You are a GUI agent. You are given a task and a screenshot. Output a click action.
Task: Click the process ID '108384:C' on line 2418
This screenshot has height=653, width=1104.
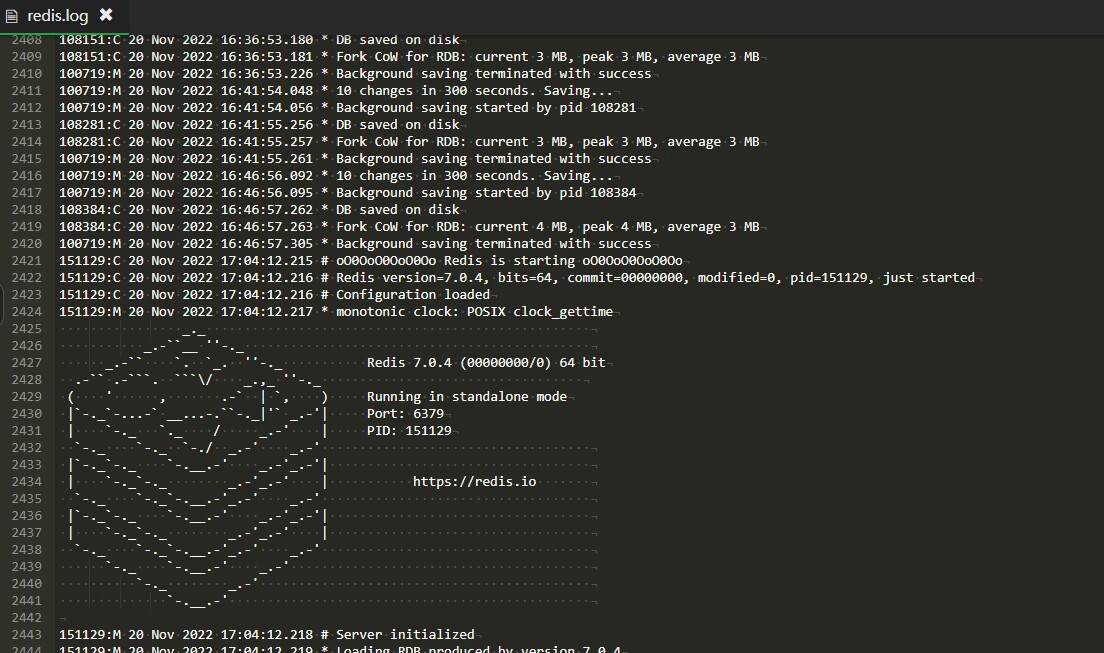point(89,210)
